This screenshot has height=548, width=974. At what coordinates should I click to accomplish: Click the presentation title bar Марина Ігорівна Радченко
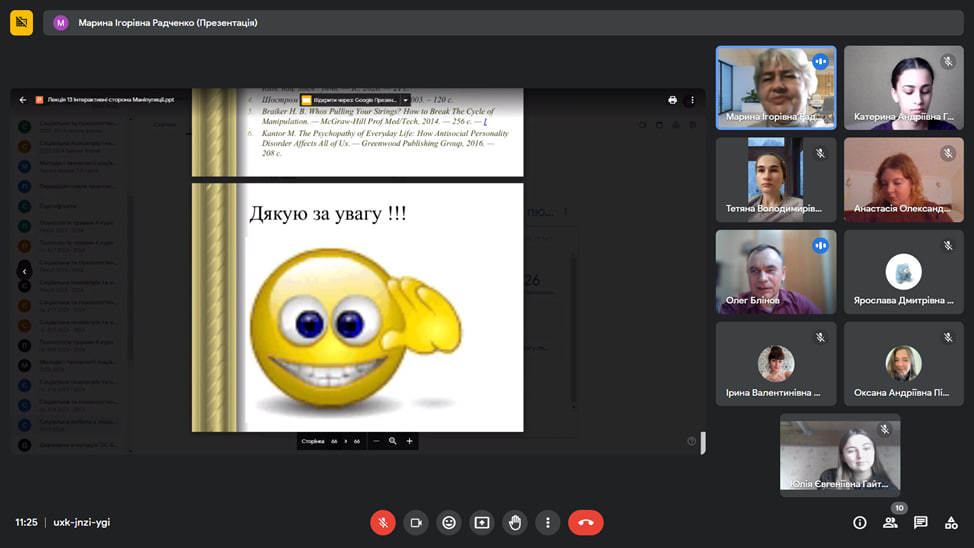tap(168, 23)
